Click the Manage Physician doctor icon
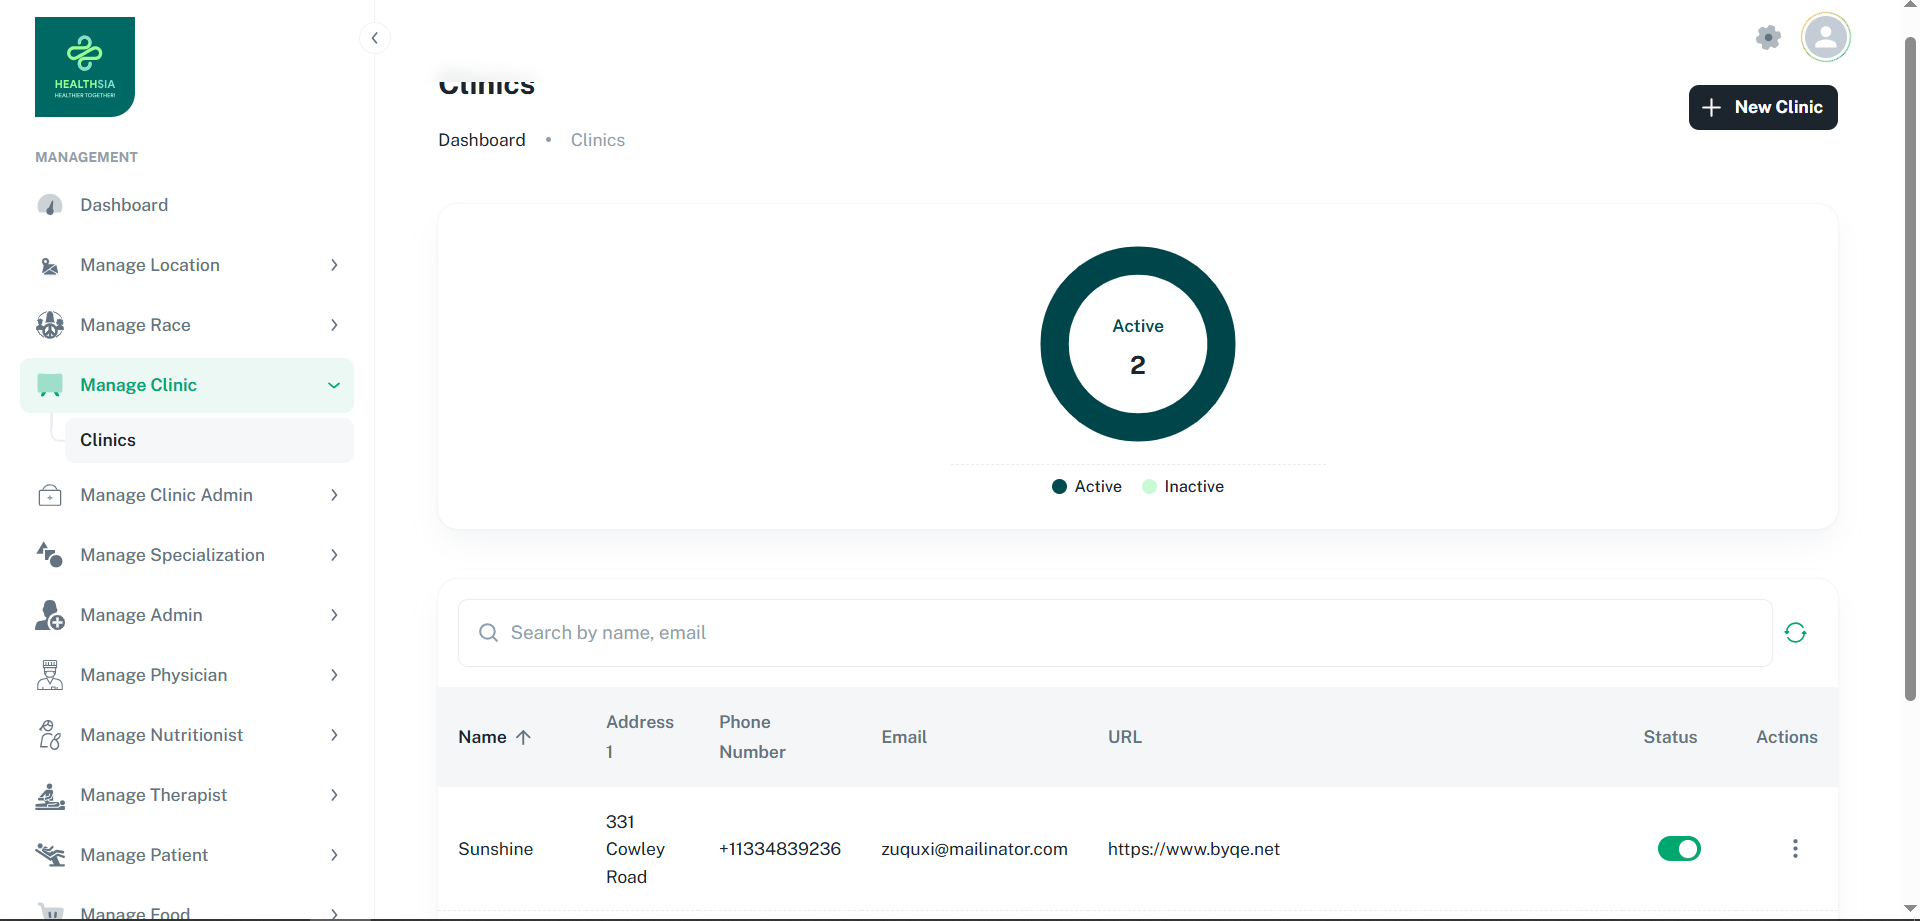Image resolution: width=1920 pixels, height=921 pixels. [x=50, y=675]
